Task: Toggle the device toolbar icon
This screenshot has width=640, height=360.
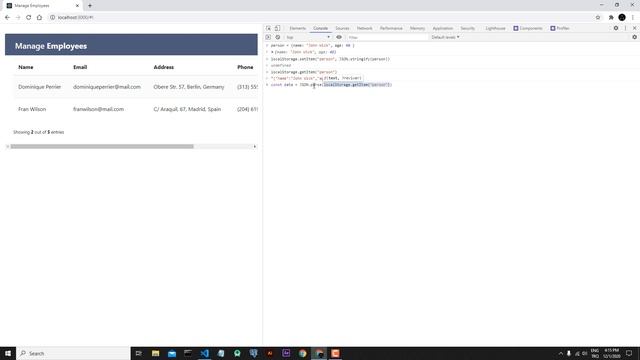Action: pyautogui.click(x=277, y=28)
